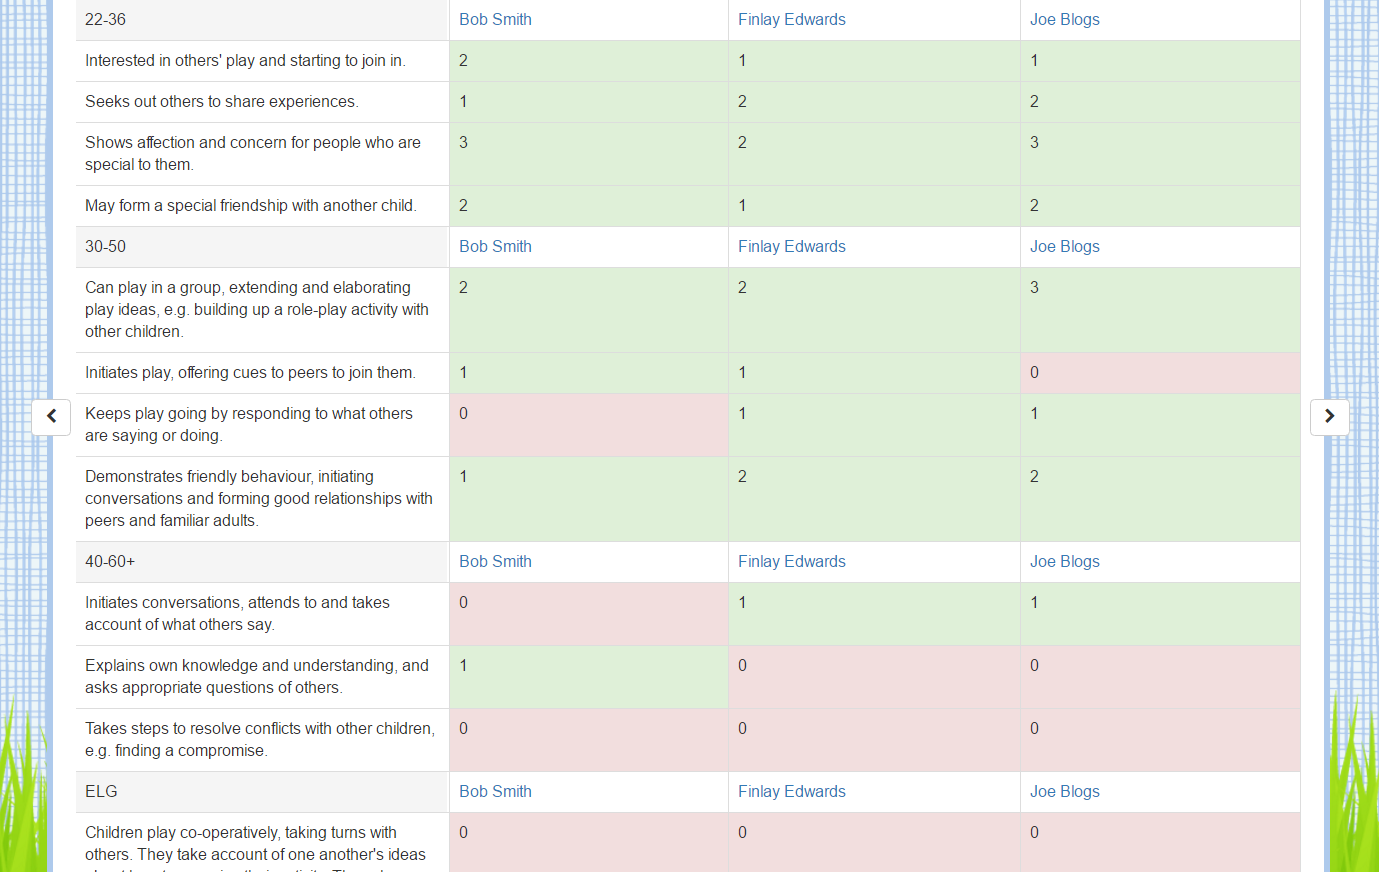Click the 30-50 age band header cell
The width and height of the screenshot is (1379, 872).
[262, 247]
